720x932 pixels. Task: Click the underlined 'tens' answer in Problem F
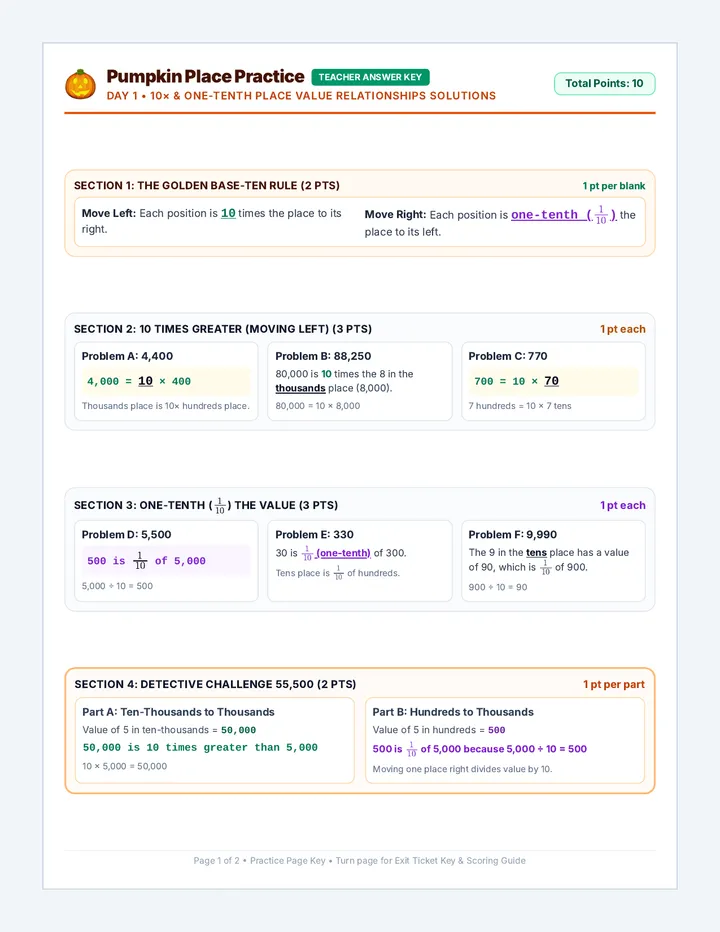[536, 553]
